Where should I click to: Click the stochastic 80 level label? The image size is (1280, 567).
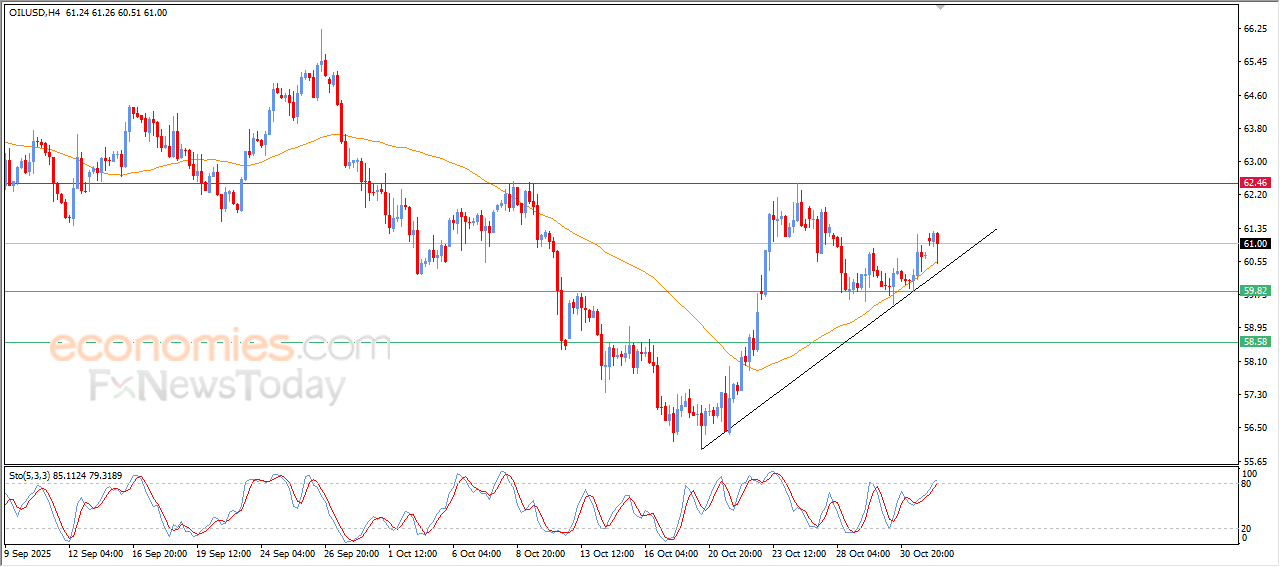click(1245, 484)
